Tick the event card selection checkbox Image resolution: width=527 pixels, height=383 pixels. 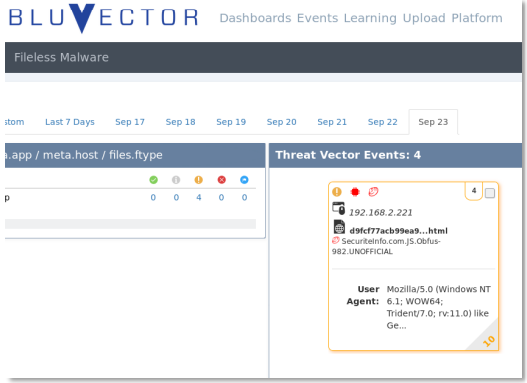click(490, 193)
